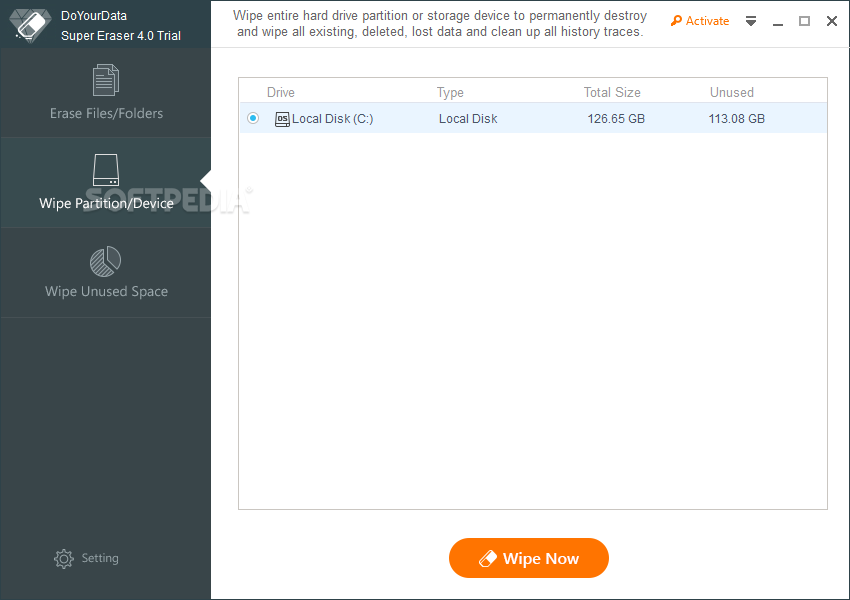
Task: Select the Local Disk (C:) radio button
Action: 253,118
